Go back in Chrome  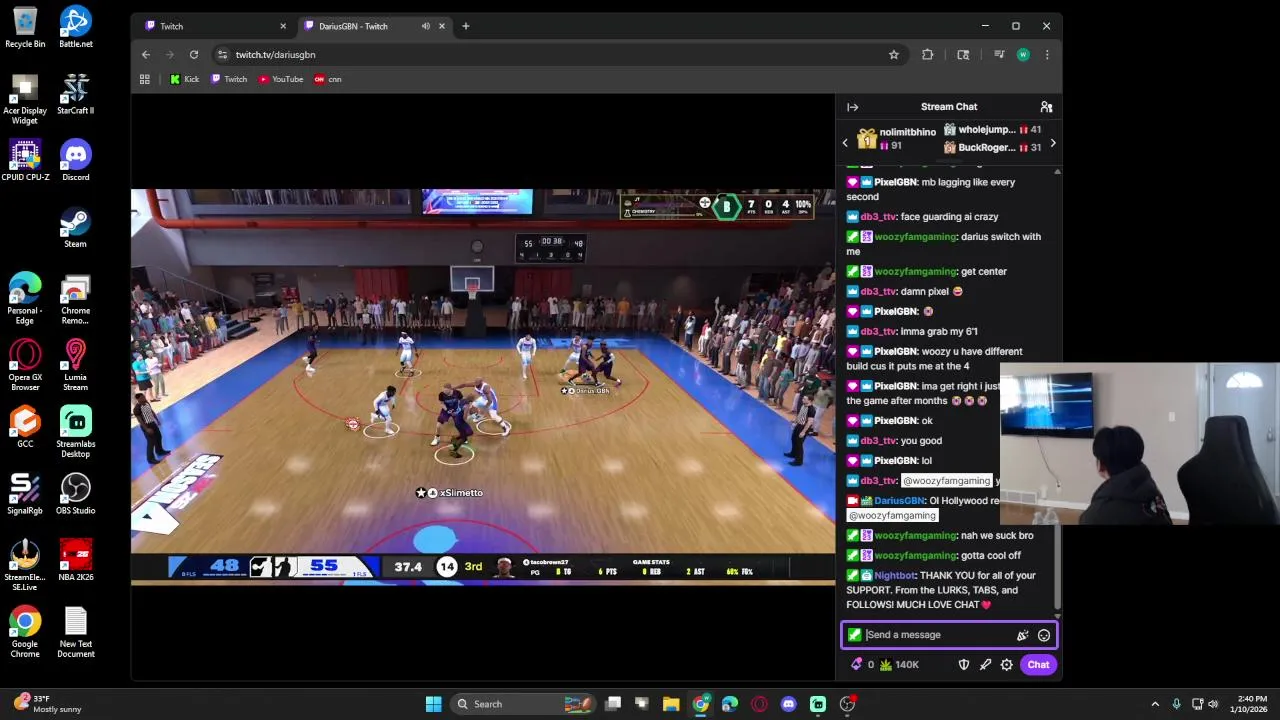146,55
